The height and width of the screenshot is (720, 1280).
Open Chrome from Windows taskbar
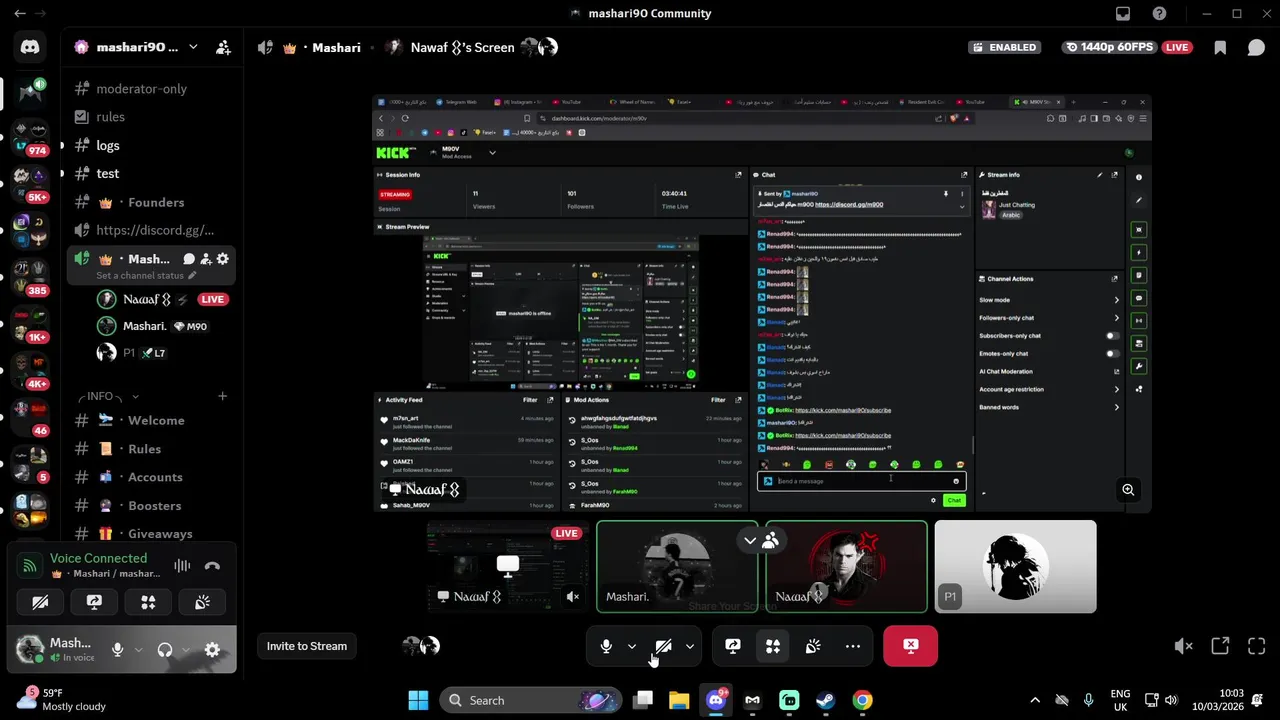tap(862, 701)
